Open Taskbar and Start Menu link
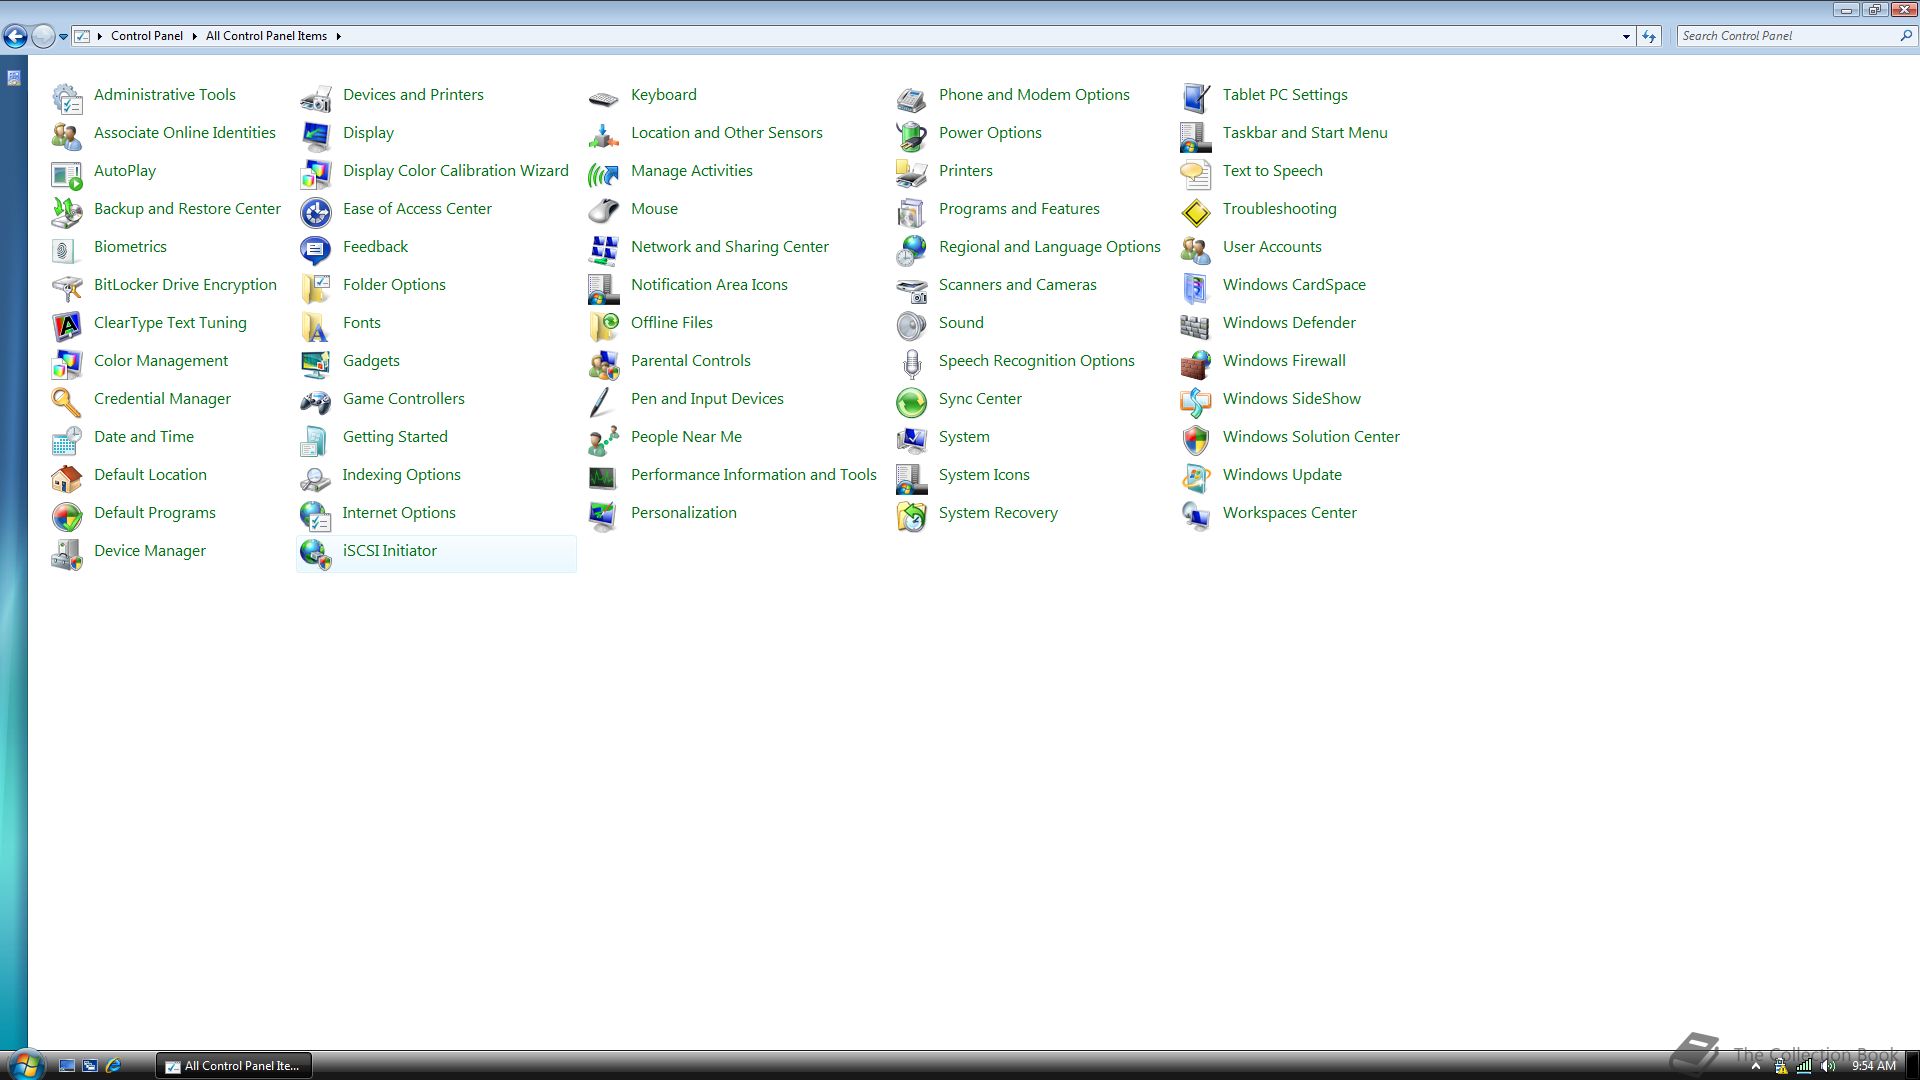Screen dimensions: 1920x1080 pos(1305,133)
